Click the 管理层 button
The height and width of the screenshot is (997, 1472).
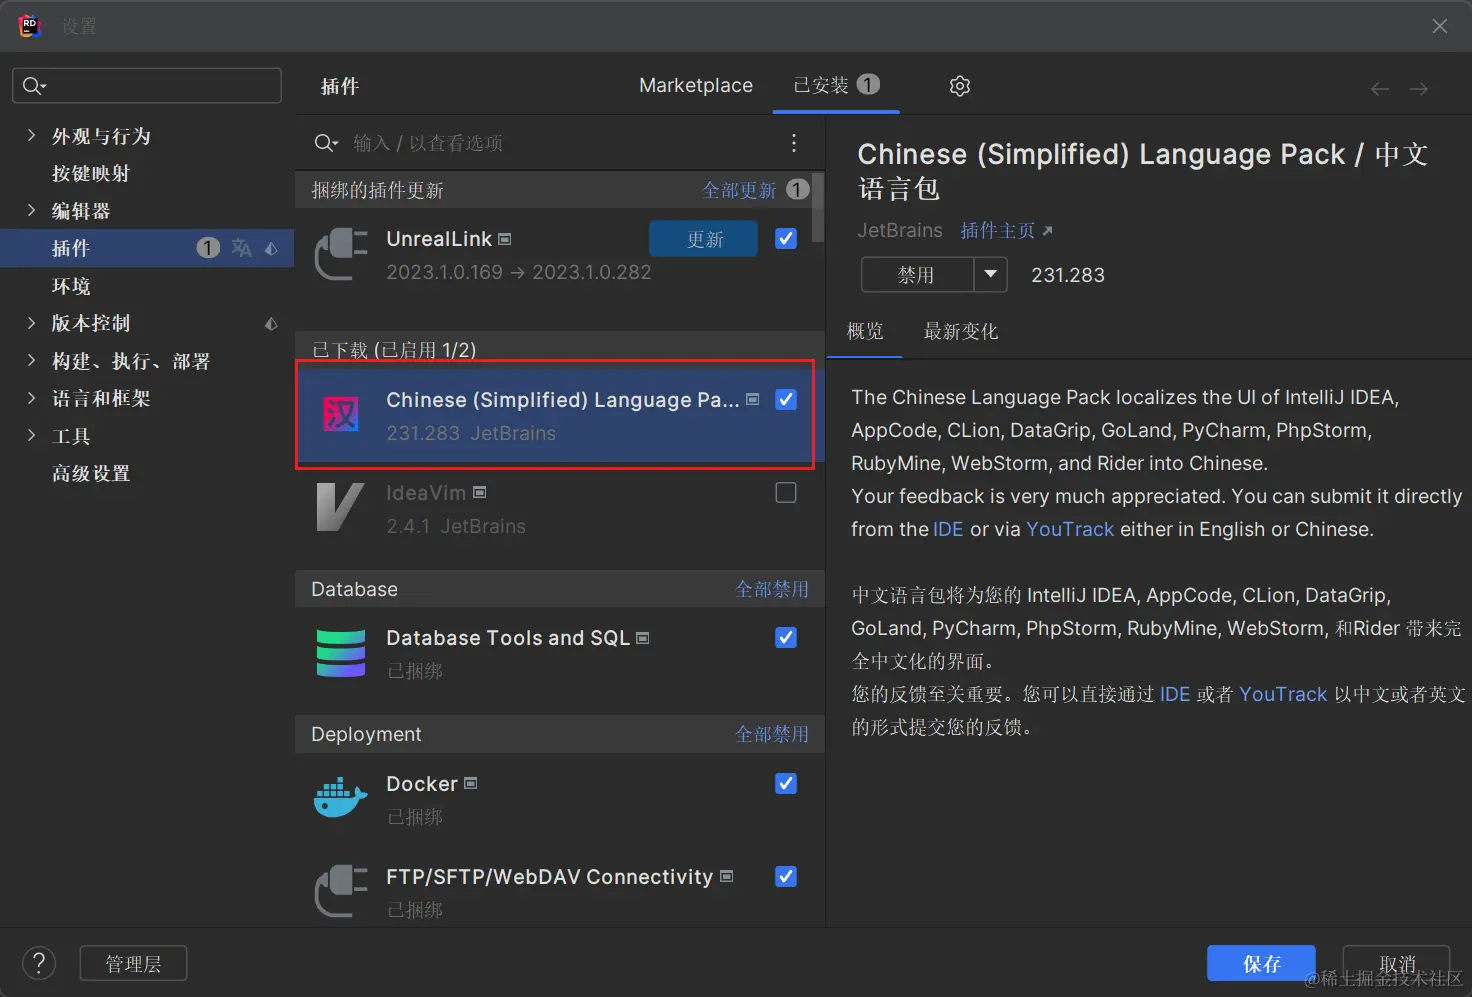click(133, 964)
